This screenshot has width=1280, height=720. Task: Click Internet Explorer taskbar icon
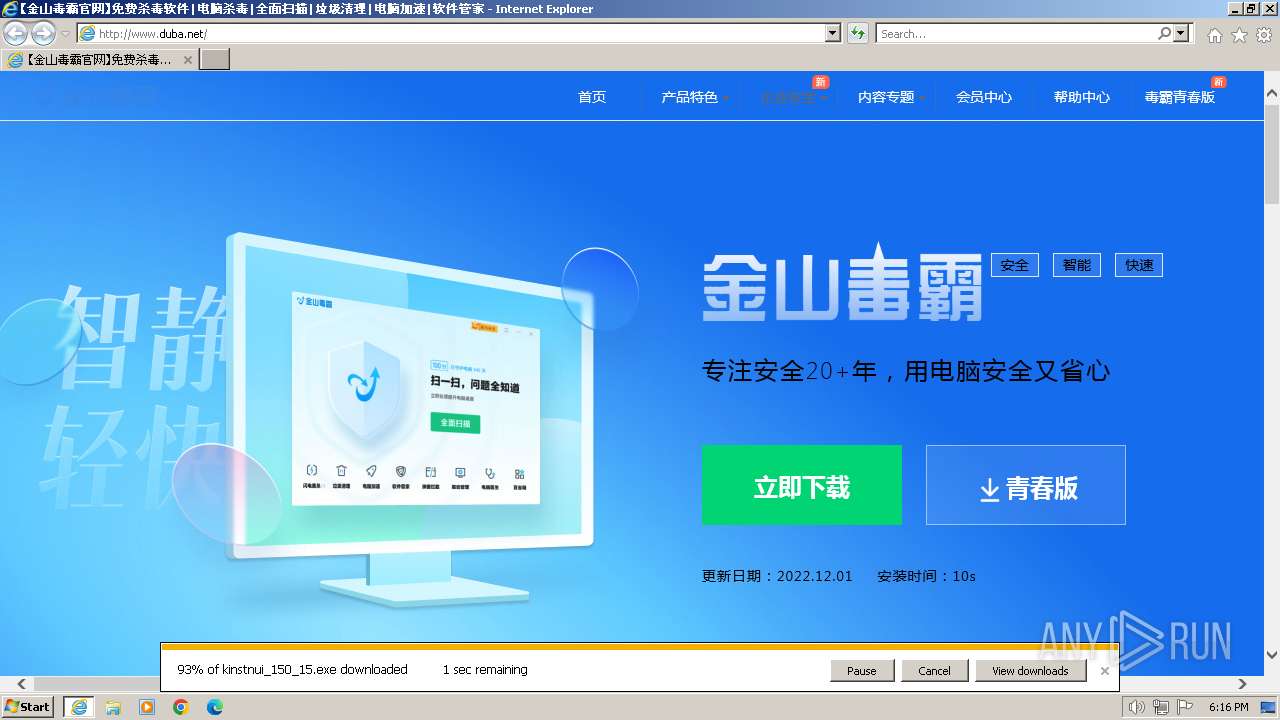[x=78, y=707]
